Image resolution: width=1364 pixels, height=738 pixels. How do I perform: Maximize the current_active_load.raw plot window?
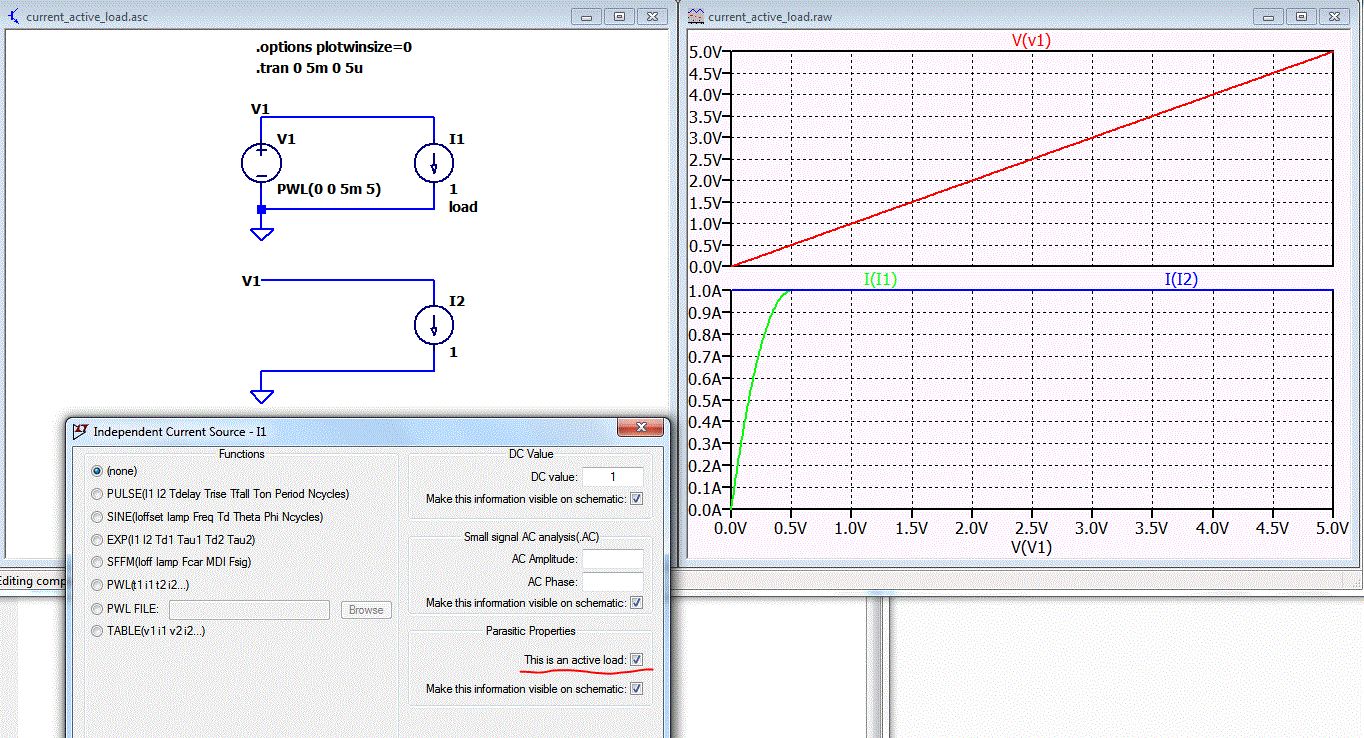(1300, 17)
